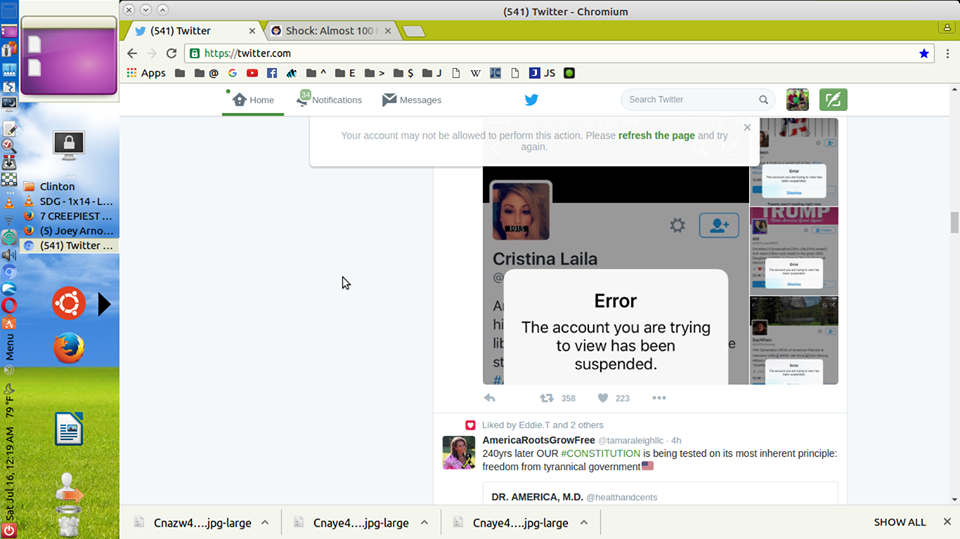Screen dimensions: 960x539
Task: Click the red power button on panel
Action: 9,530
